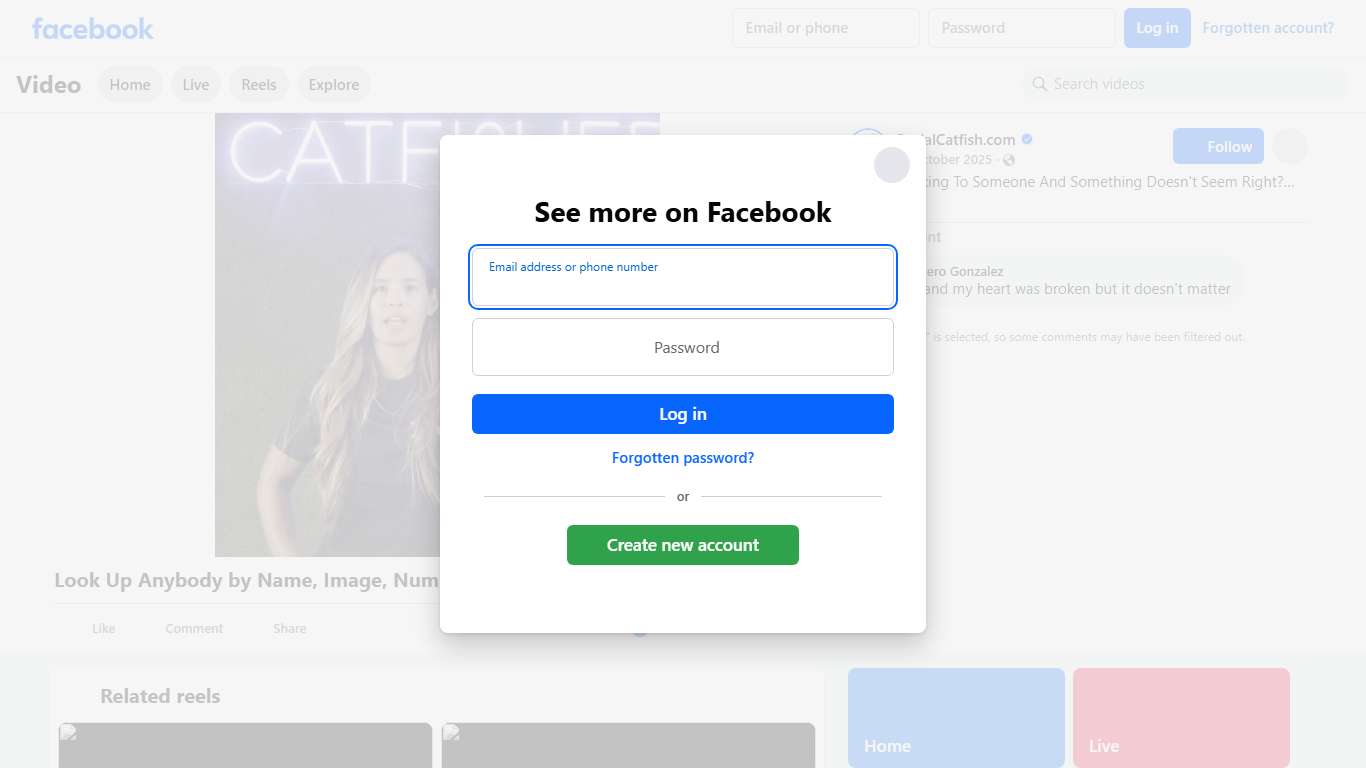The width and height of the screenshot is (1366, 768).
Task: Open the round more-options button beside Follow
Action: pyautogui.click(x=1289, y=147)
